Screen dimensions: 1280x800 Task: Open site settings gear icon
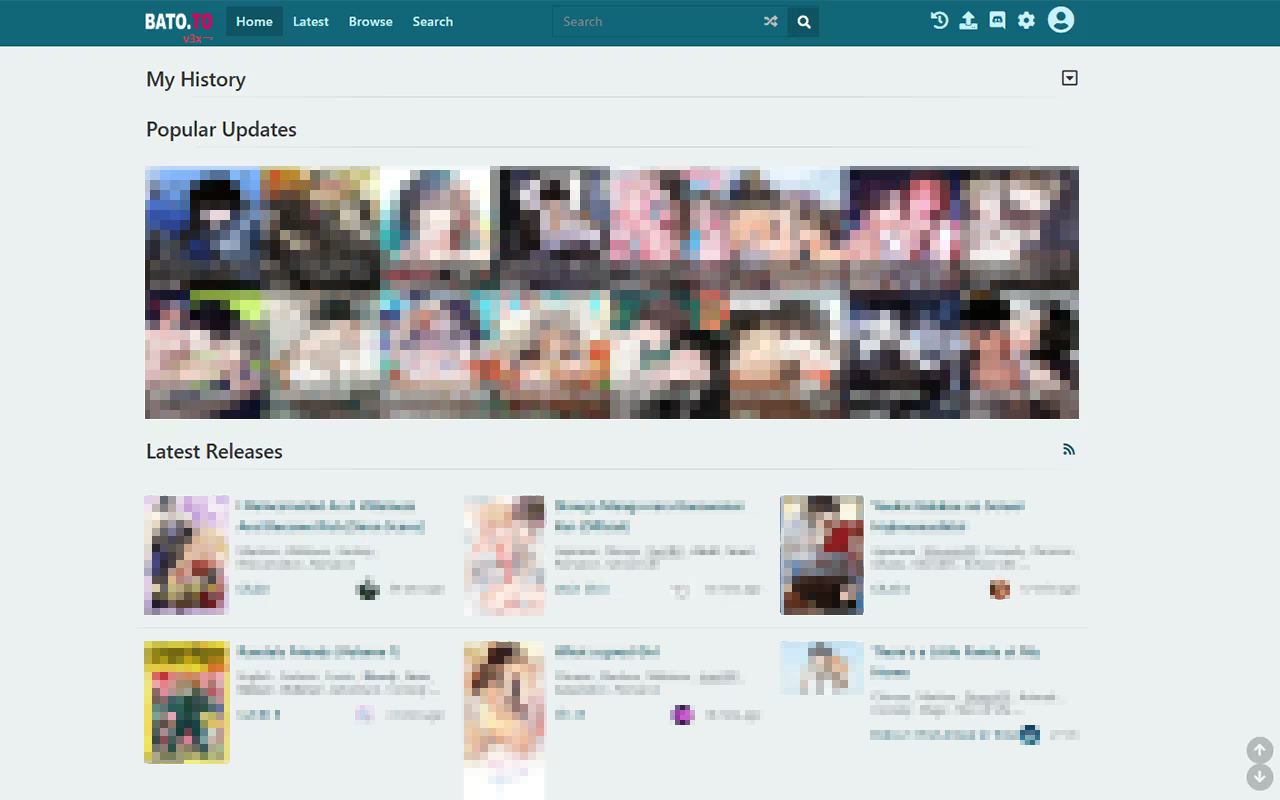(x=1026, y=20)
